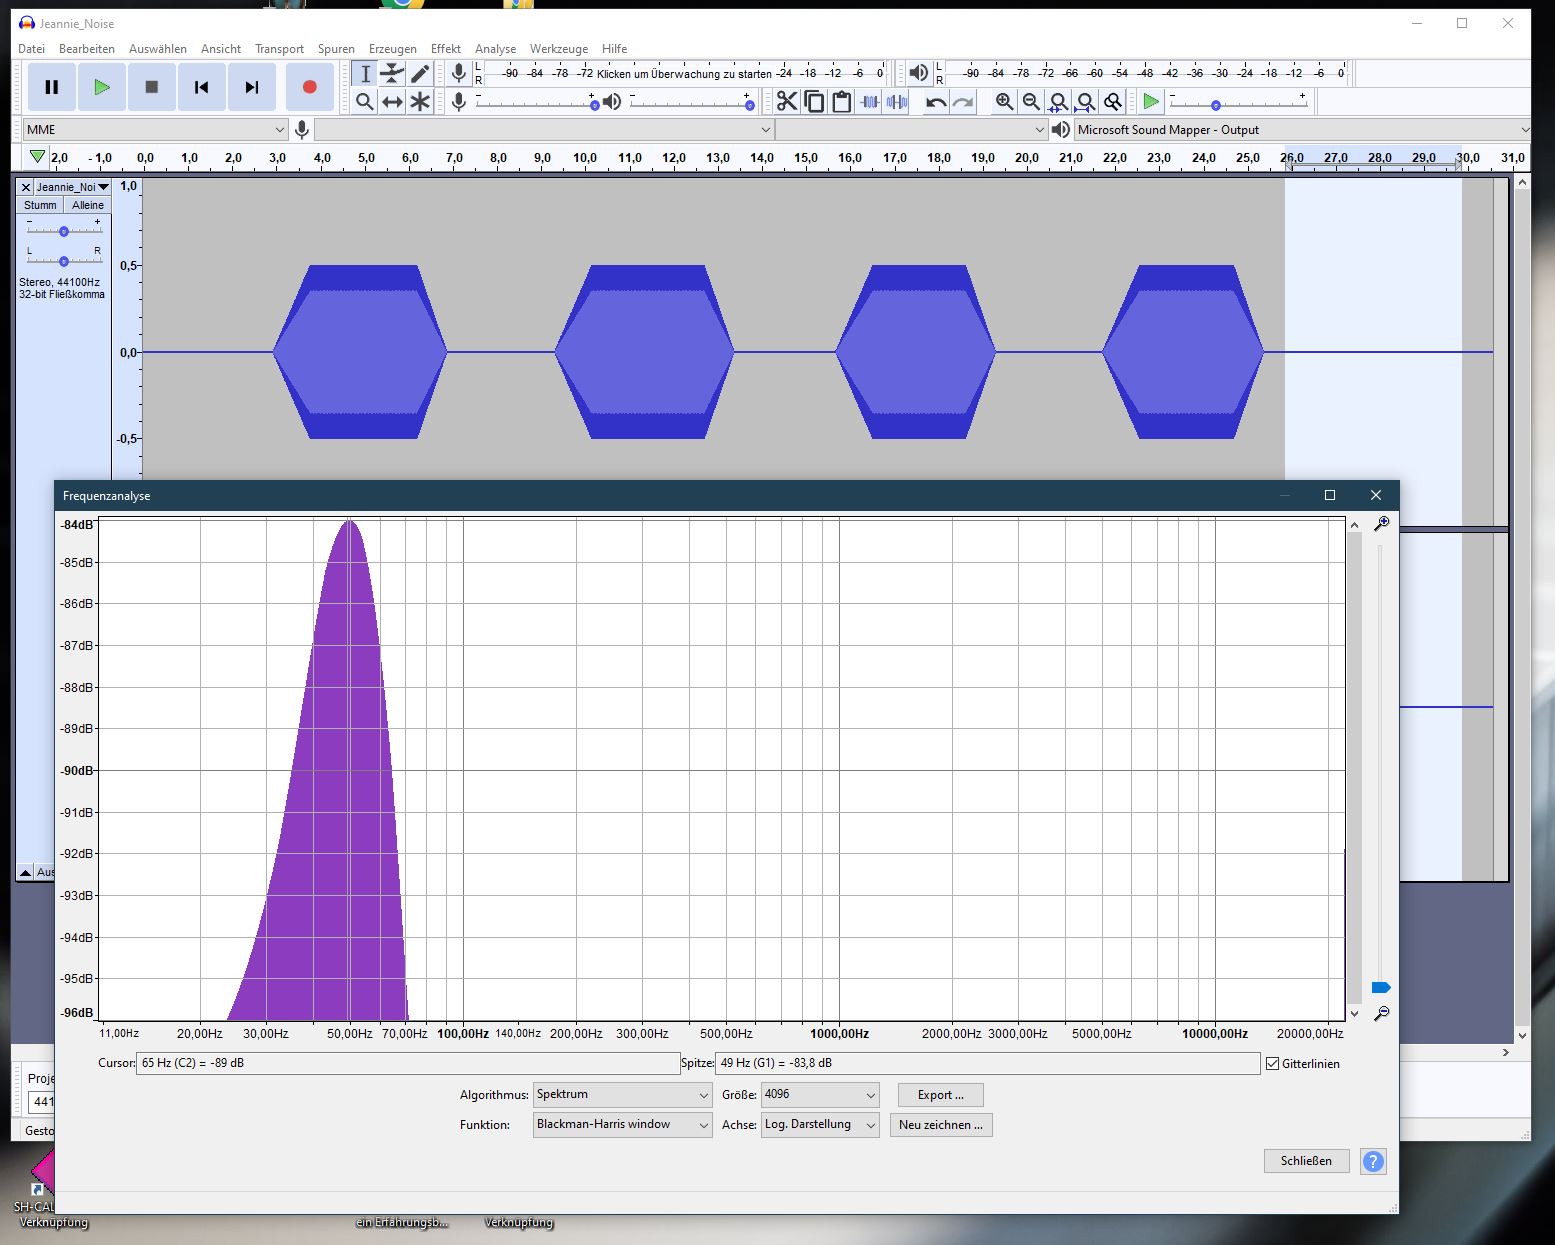Play at speed with small green button
1555x1245 pixels.
1151,101
